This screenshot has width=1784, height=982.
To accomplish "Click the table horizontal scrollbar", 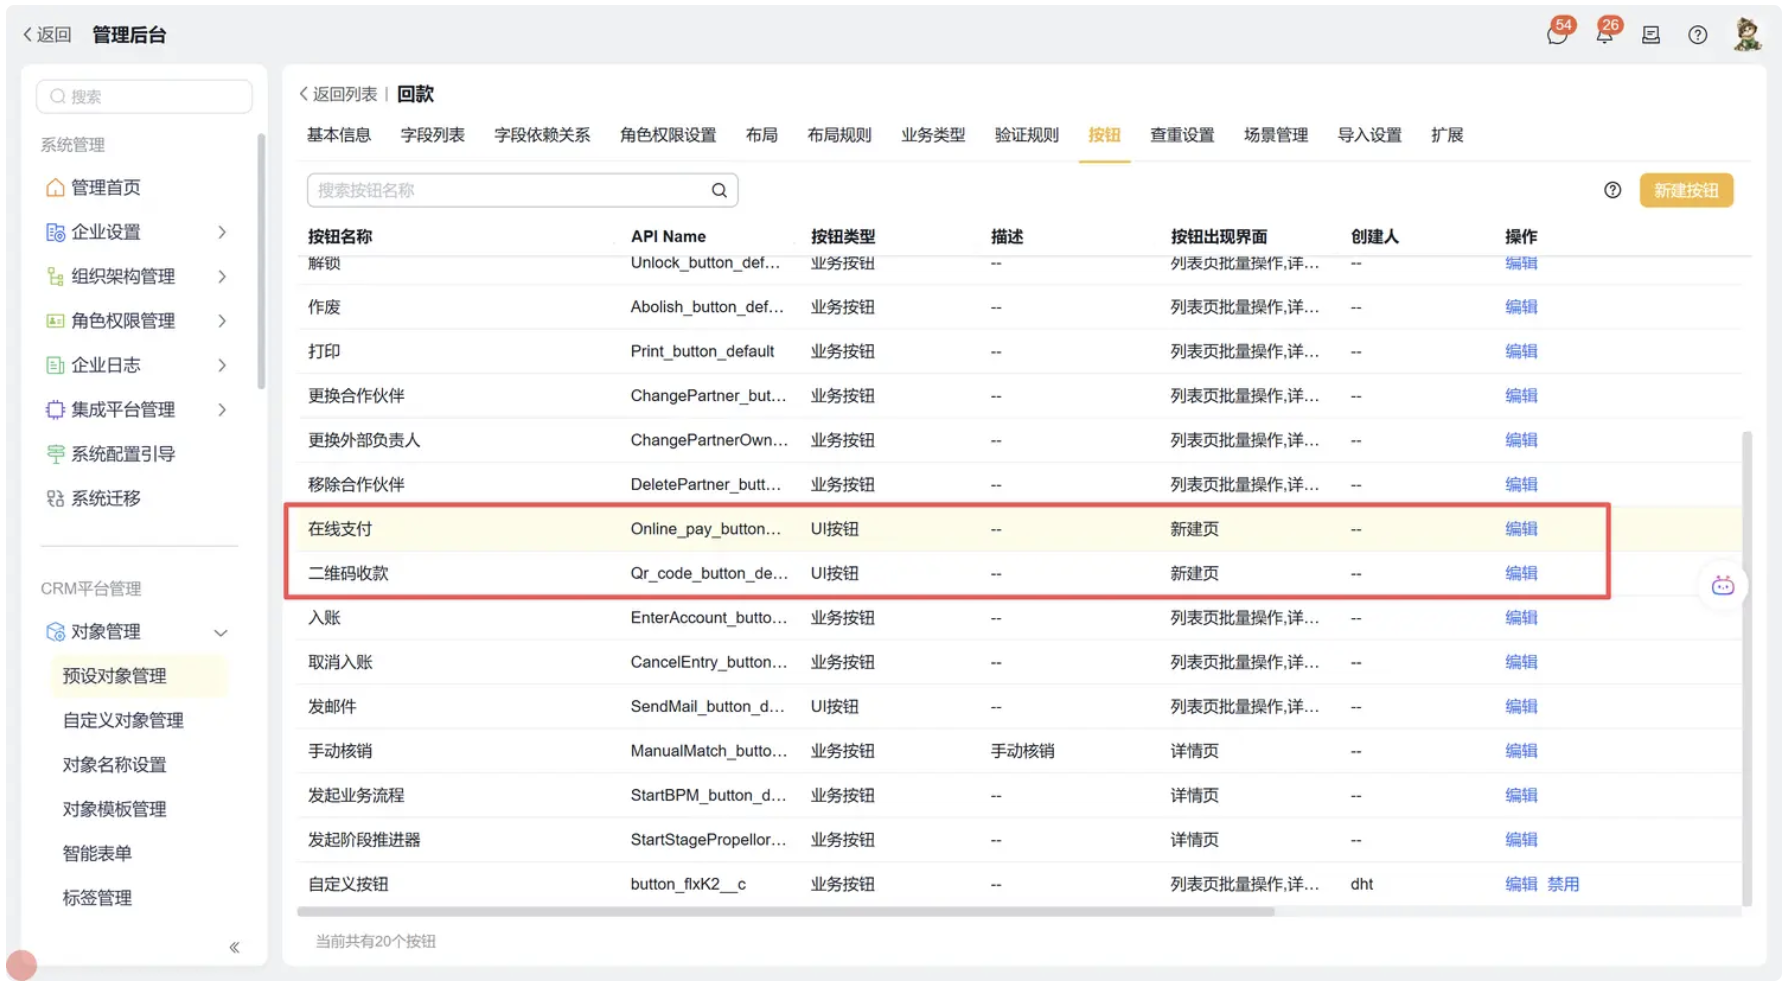I will [x=786, y=911].
